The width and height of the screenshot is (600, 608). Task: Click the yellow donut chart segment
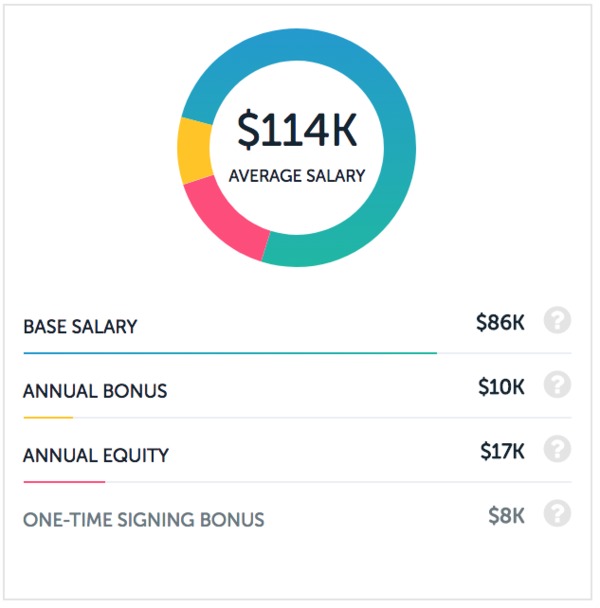click(x=195, y=151)
